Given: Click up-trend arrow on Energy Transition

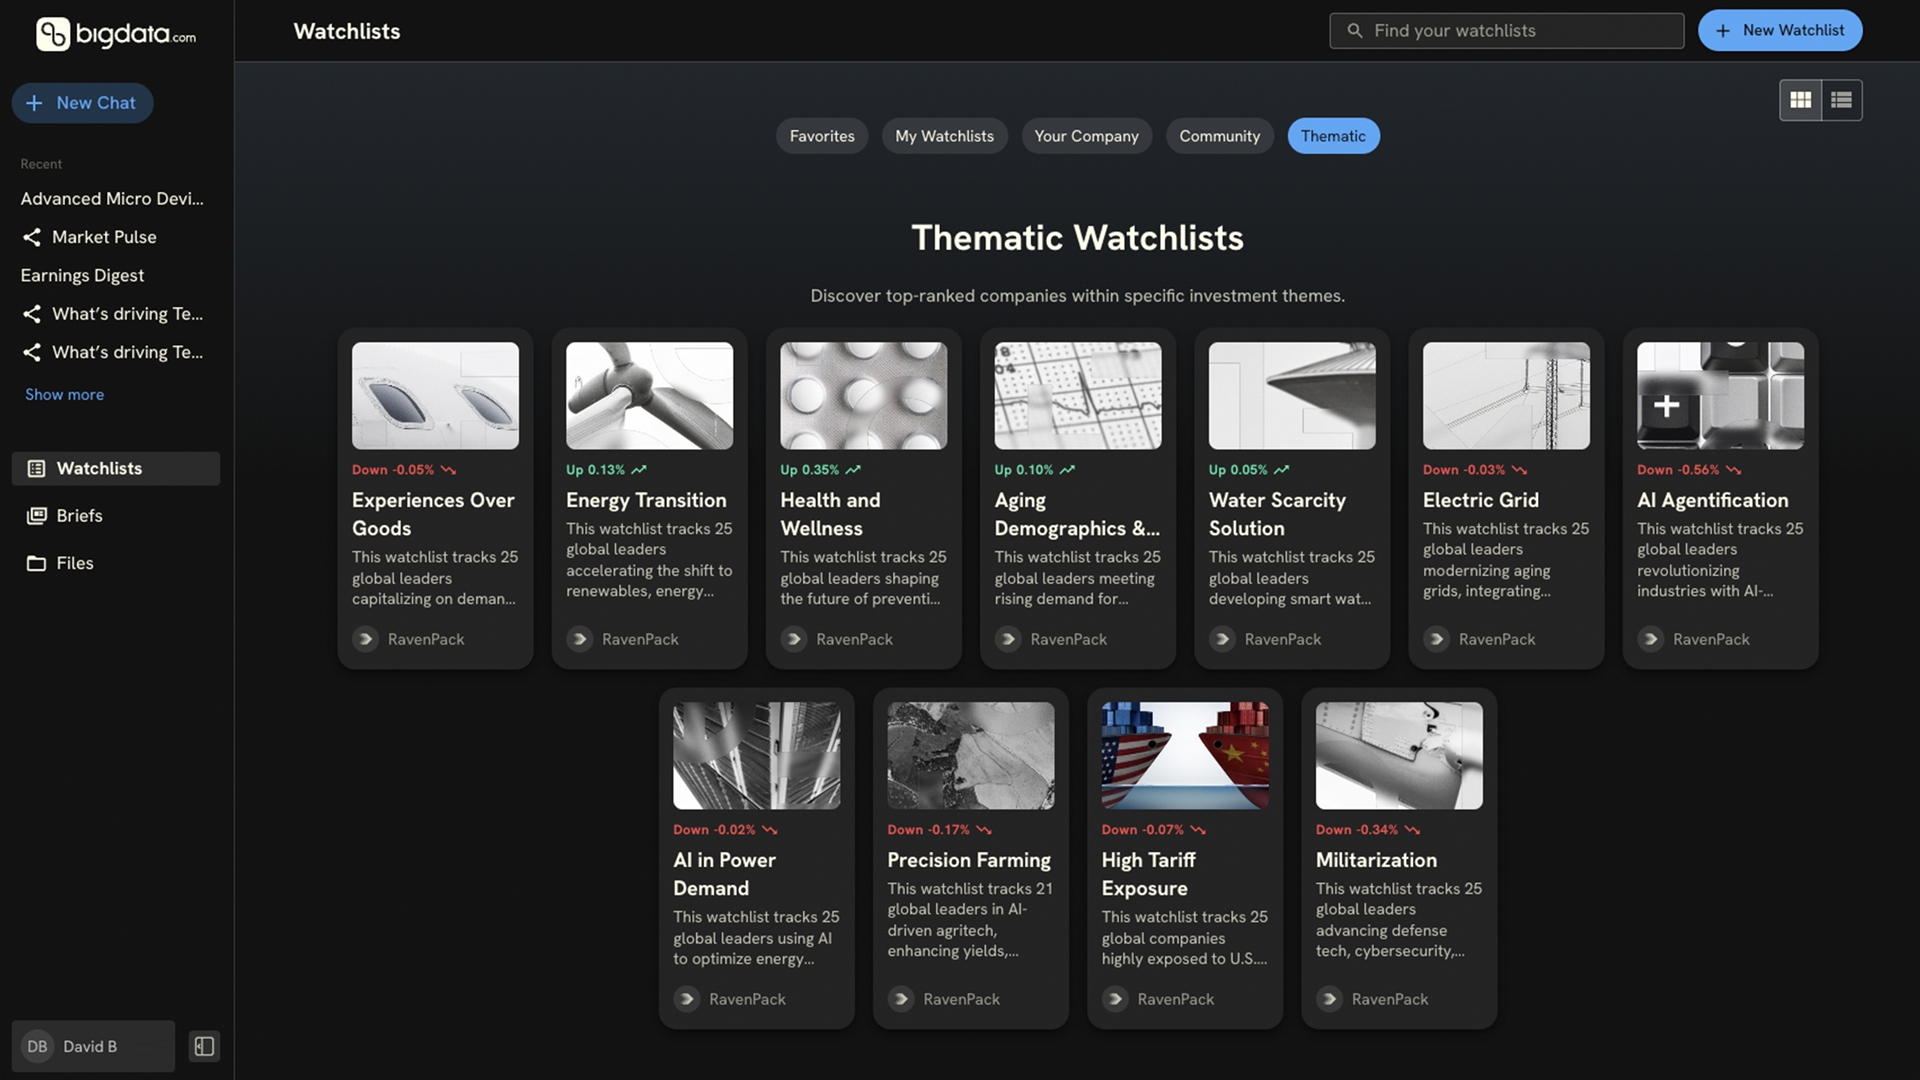Looking at the screenshot, I should pos(639,470).
